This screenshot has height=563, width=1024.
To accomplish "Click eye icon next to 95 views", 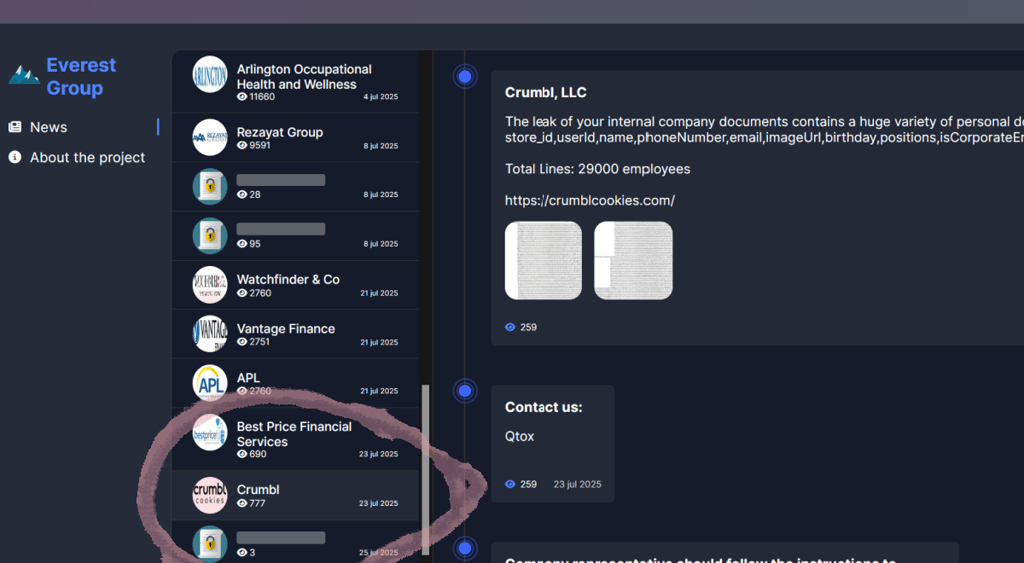I will [x=242, y=244].
